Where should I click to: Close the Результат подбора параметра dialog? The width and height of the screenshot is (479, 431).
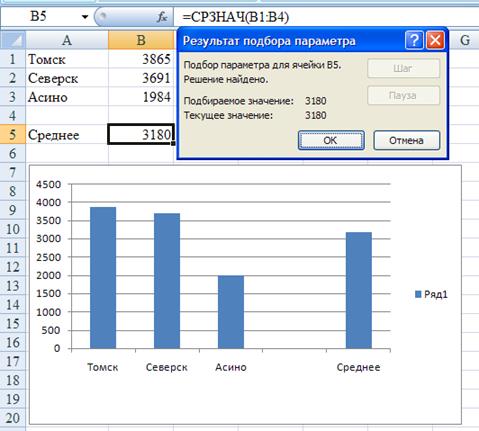pos(435,40)
